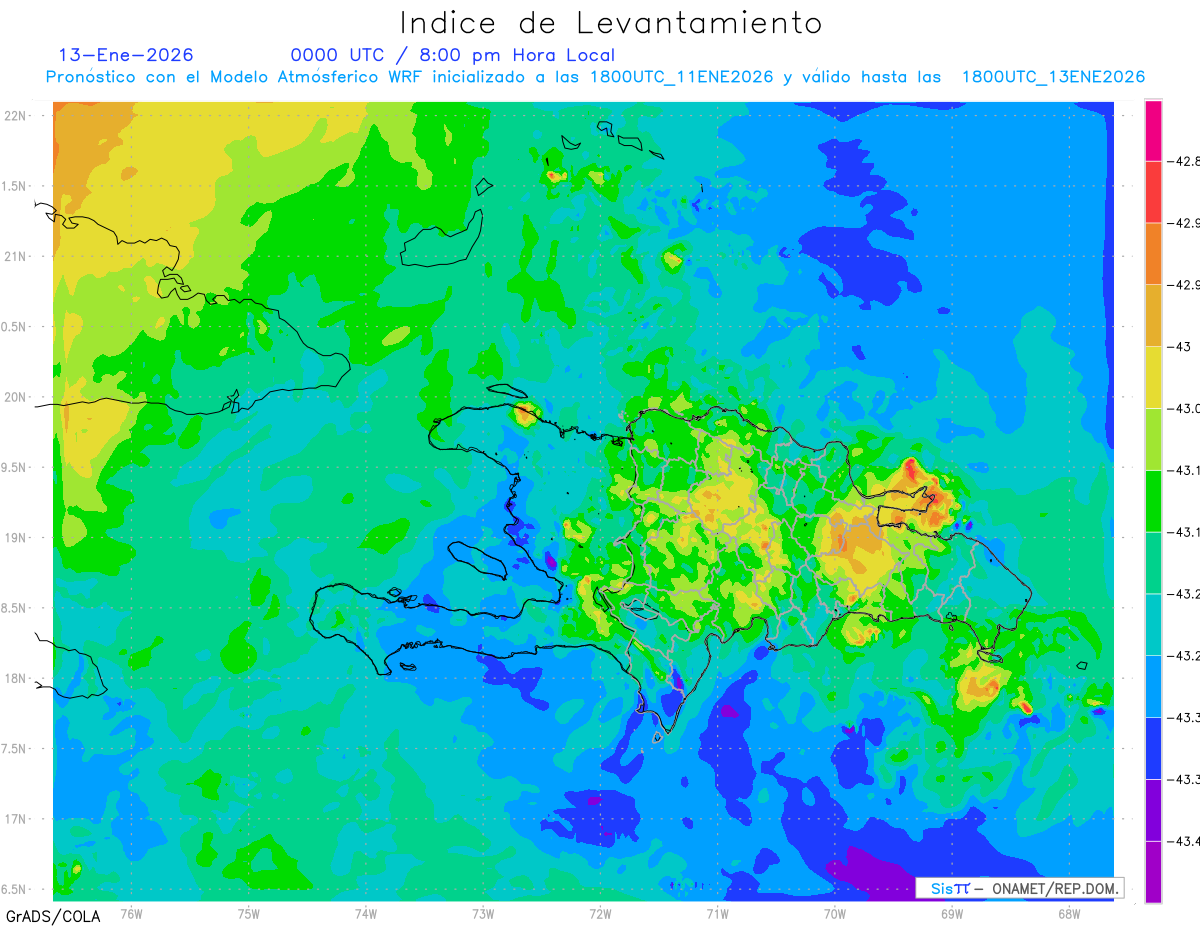1200x927 pixels.
Task: Click the '19N' latitude label
Action: 14,537
